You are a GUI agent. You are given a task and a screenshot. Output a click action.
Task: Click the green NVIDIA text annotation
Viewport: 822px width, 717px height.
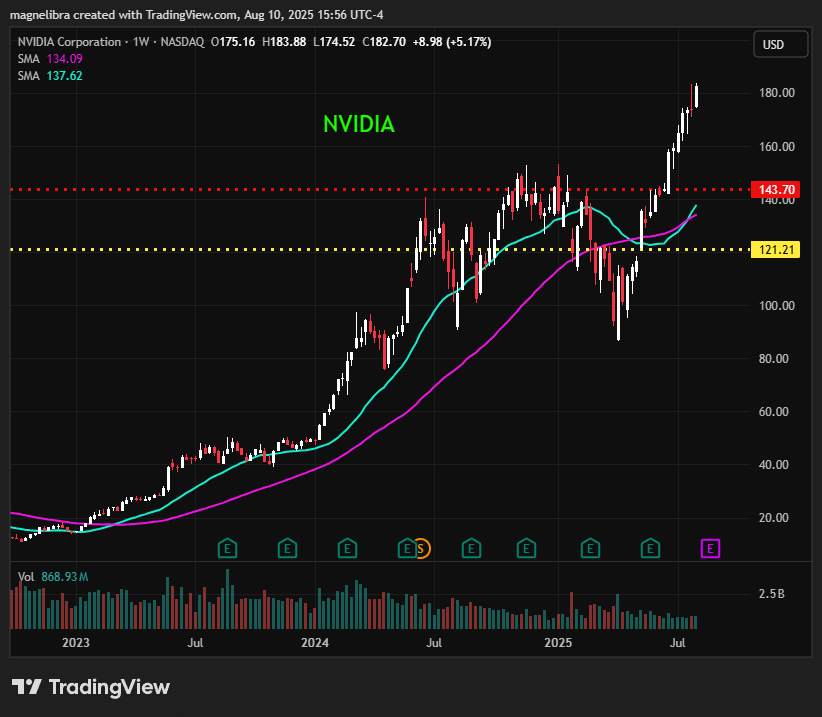[359, 124]
